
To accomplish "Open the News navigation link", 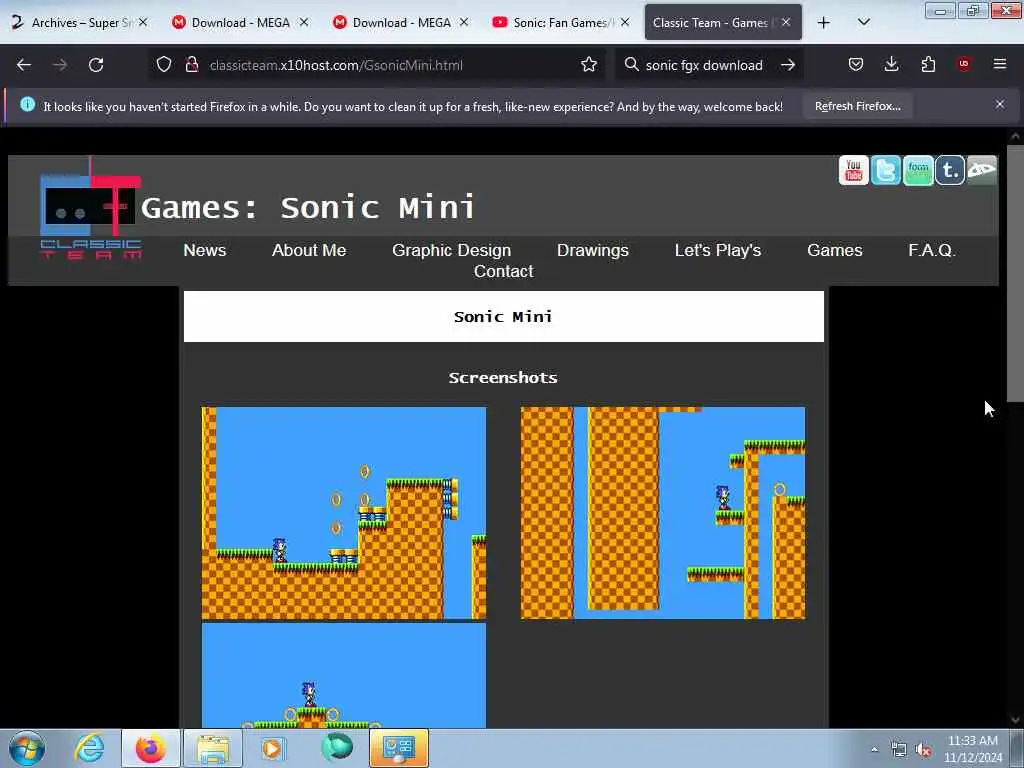I will [x=204, y=250].
